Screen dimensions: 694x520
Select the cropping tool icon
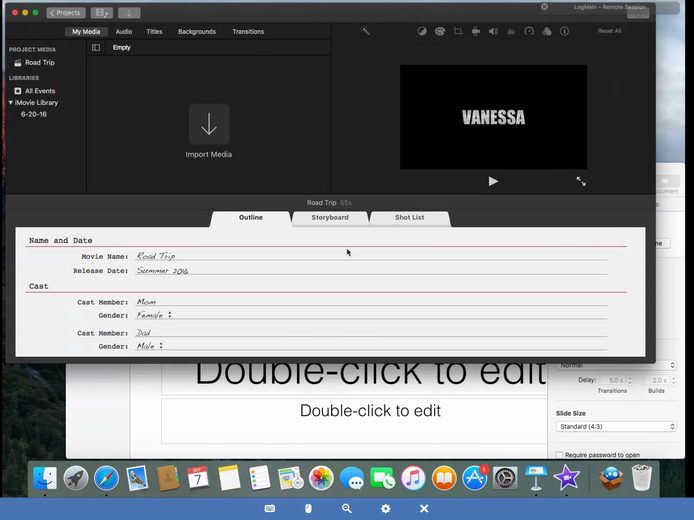[458, 31]
